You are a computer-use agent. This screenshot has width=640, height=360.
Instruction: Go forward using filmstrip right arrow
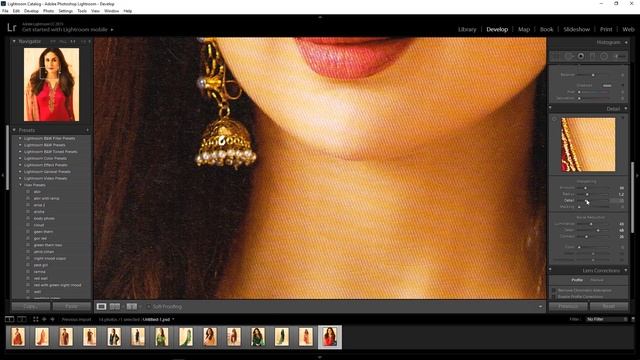pos(52,319)
